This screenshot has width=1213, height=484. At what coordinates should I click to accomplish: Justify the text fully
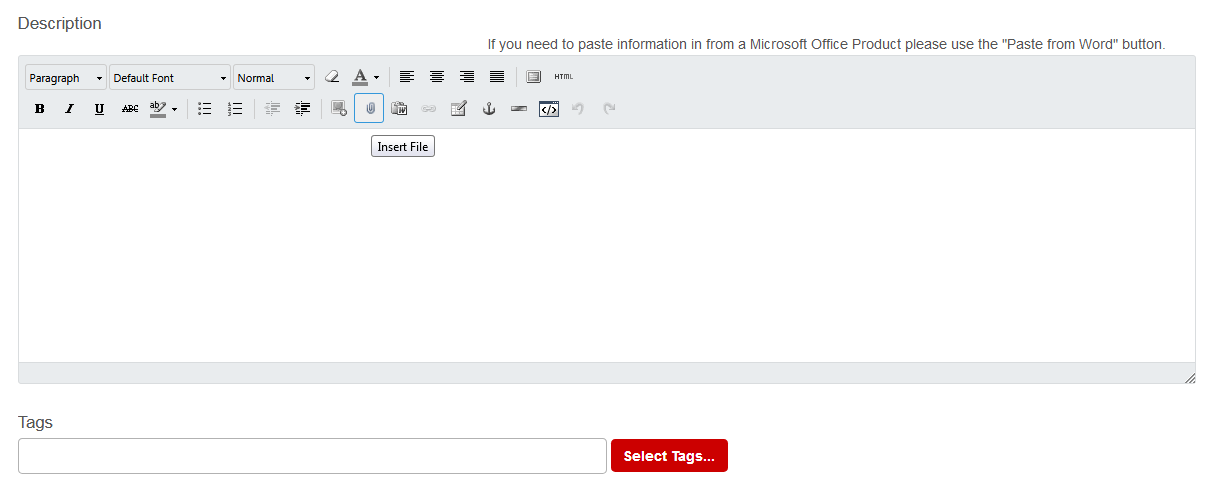point(497,77)
